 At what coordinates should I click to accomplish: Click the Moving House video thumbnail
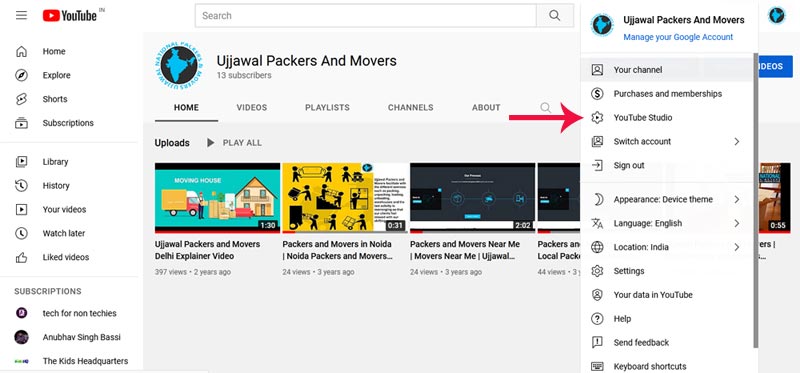click(x=217, y=198)
